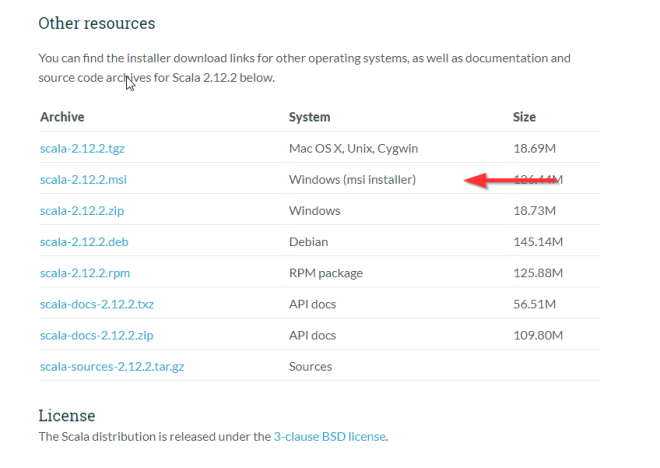Open the scala-2.12.2.zip download link
The width and height of the screenshot is (660, 468).
81,211
